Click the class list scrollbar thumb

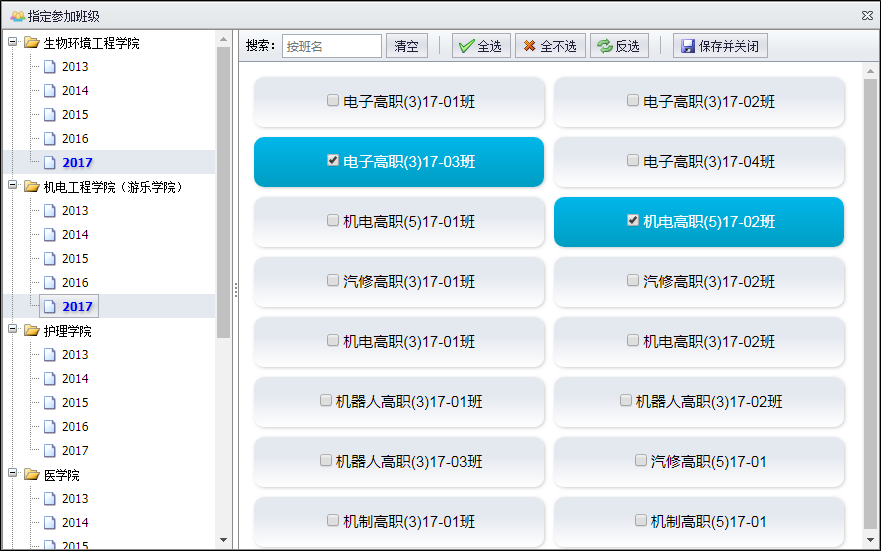coord(870,304)
